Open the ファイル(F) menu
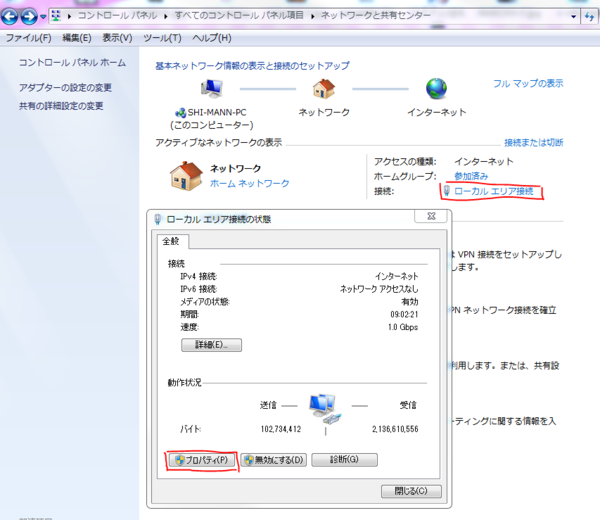This screenshot has height=520, width=600. pos(29,38)
